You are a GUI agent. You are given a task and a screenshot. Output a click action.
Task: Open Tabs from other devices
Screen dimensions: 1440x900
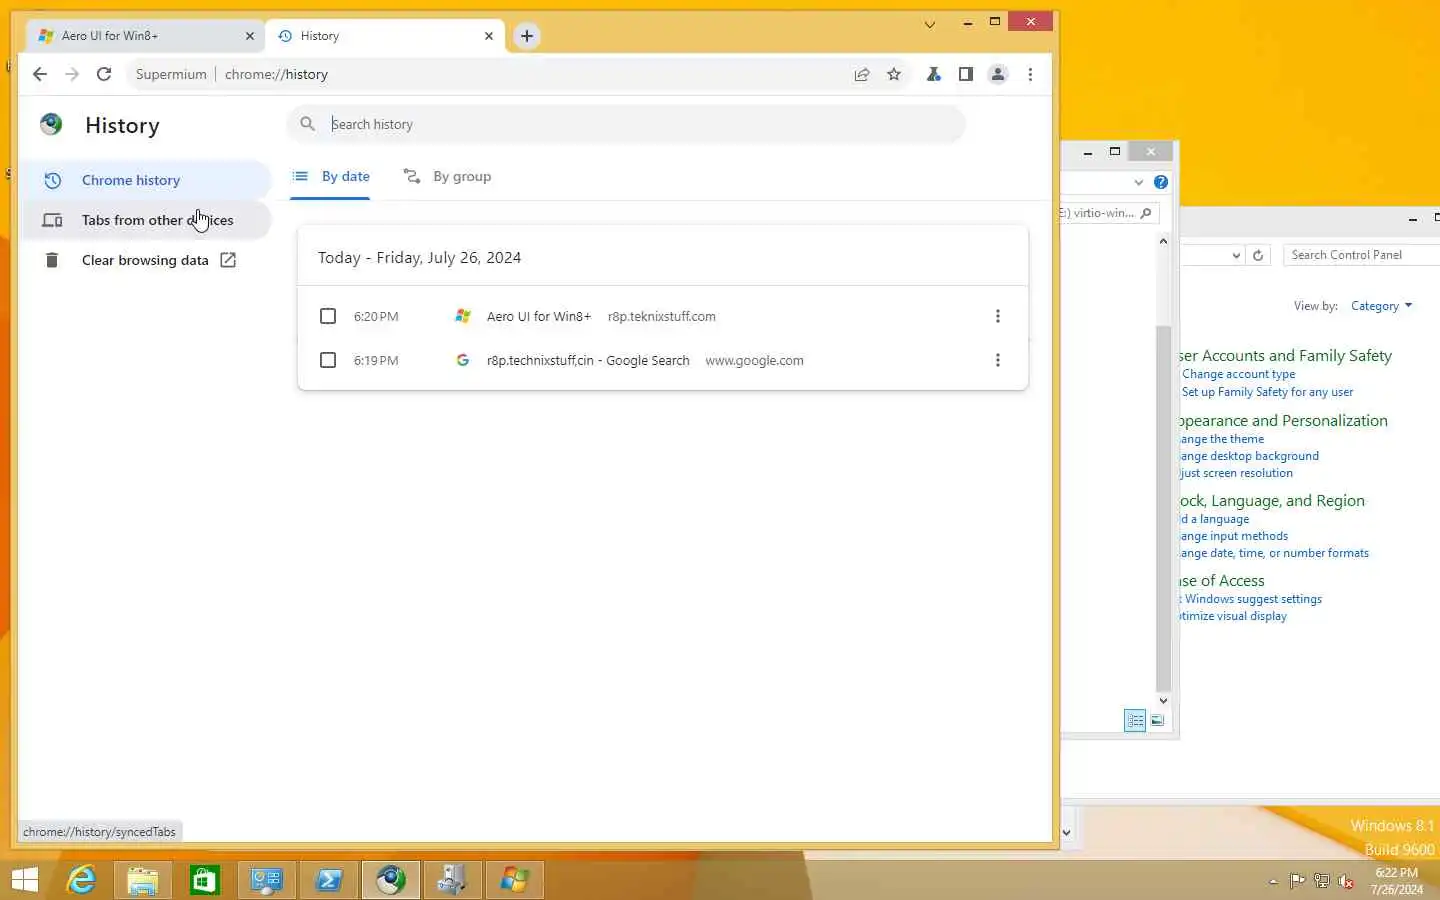point(145,220)
